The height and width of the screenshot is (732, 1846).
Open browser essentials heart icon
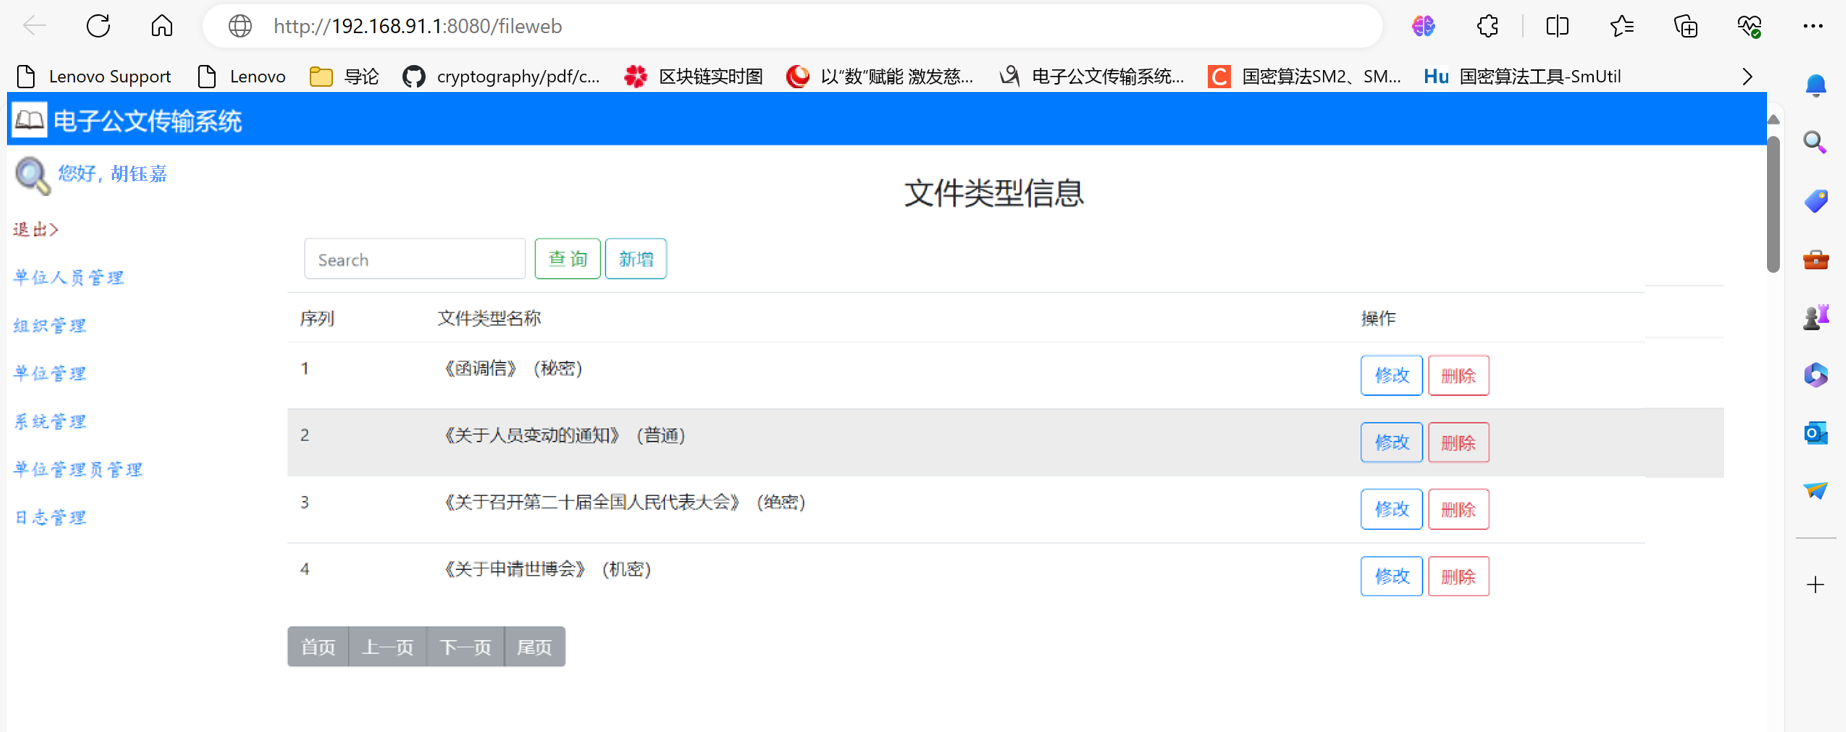1749,26
